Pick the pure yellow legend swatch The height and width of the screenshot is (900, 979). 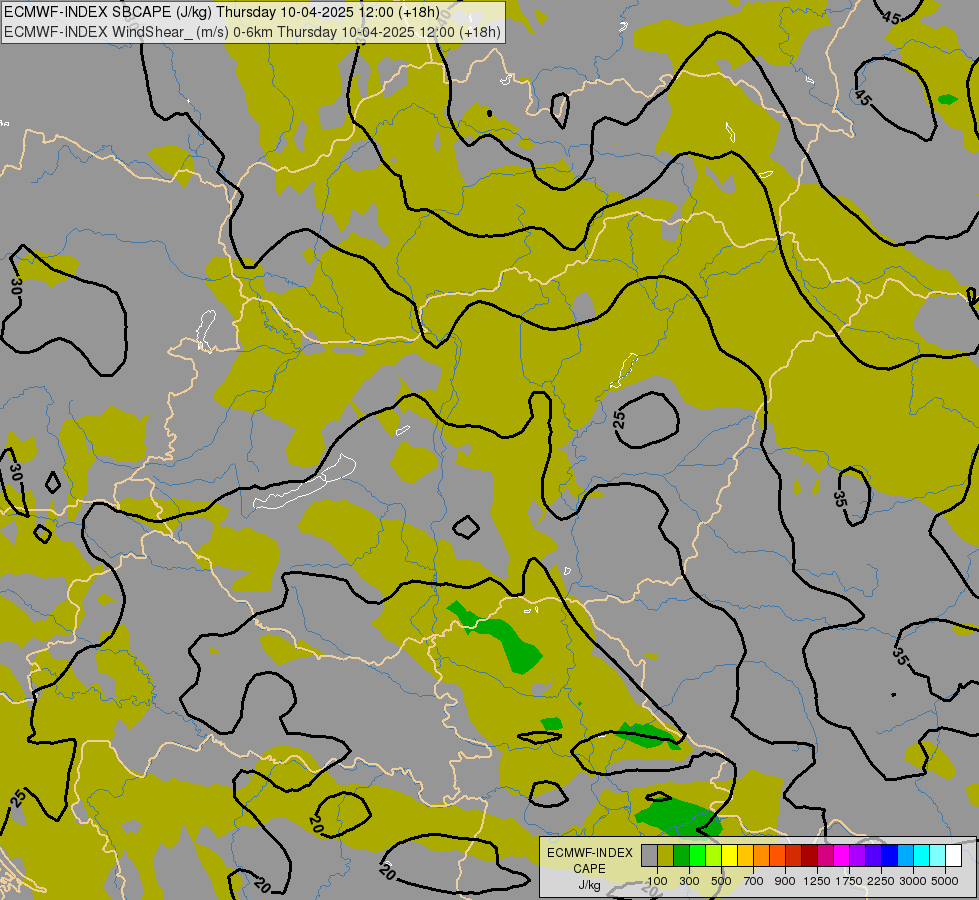point(729,855)
